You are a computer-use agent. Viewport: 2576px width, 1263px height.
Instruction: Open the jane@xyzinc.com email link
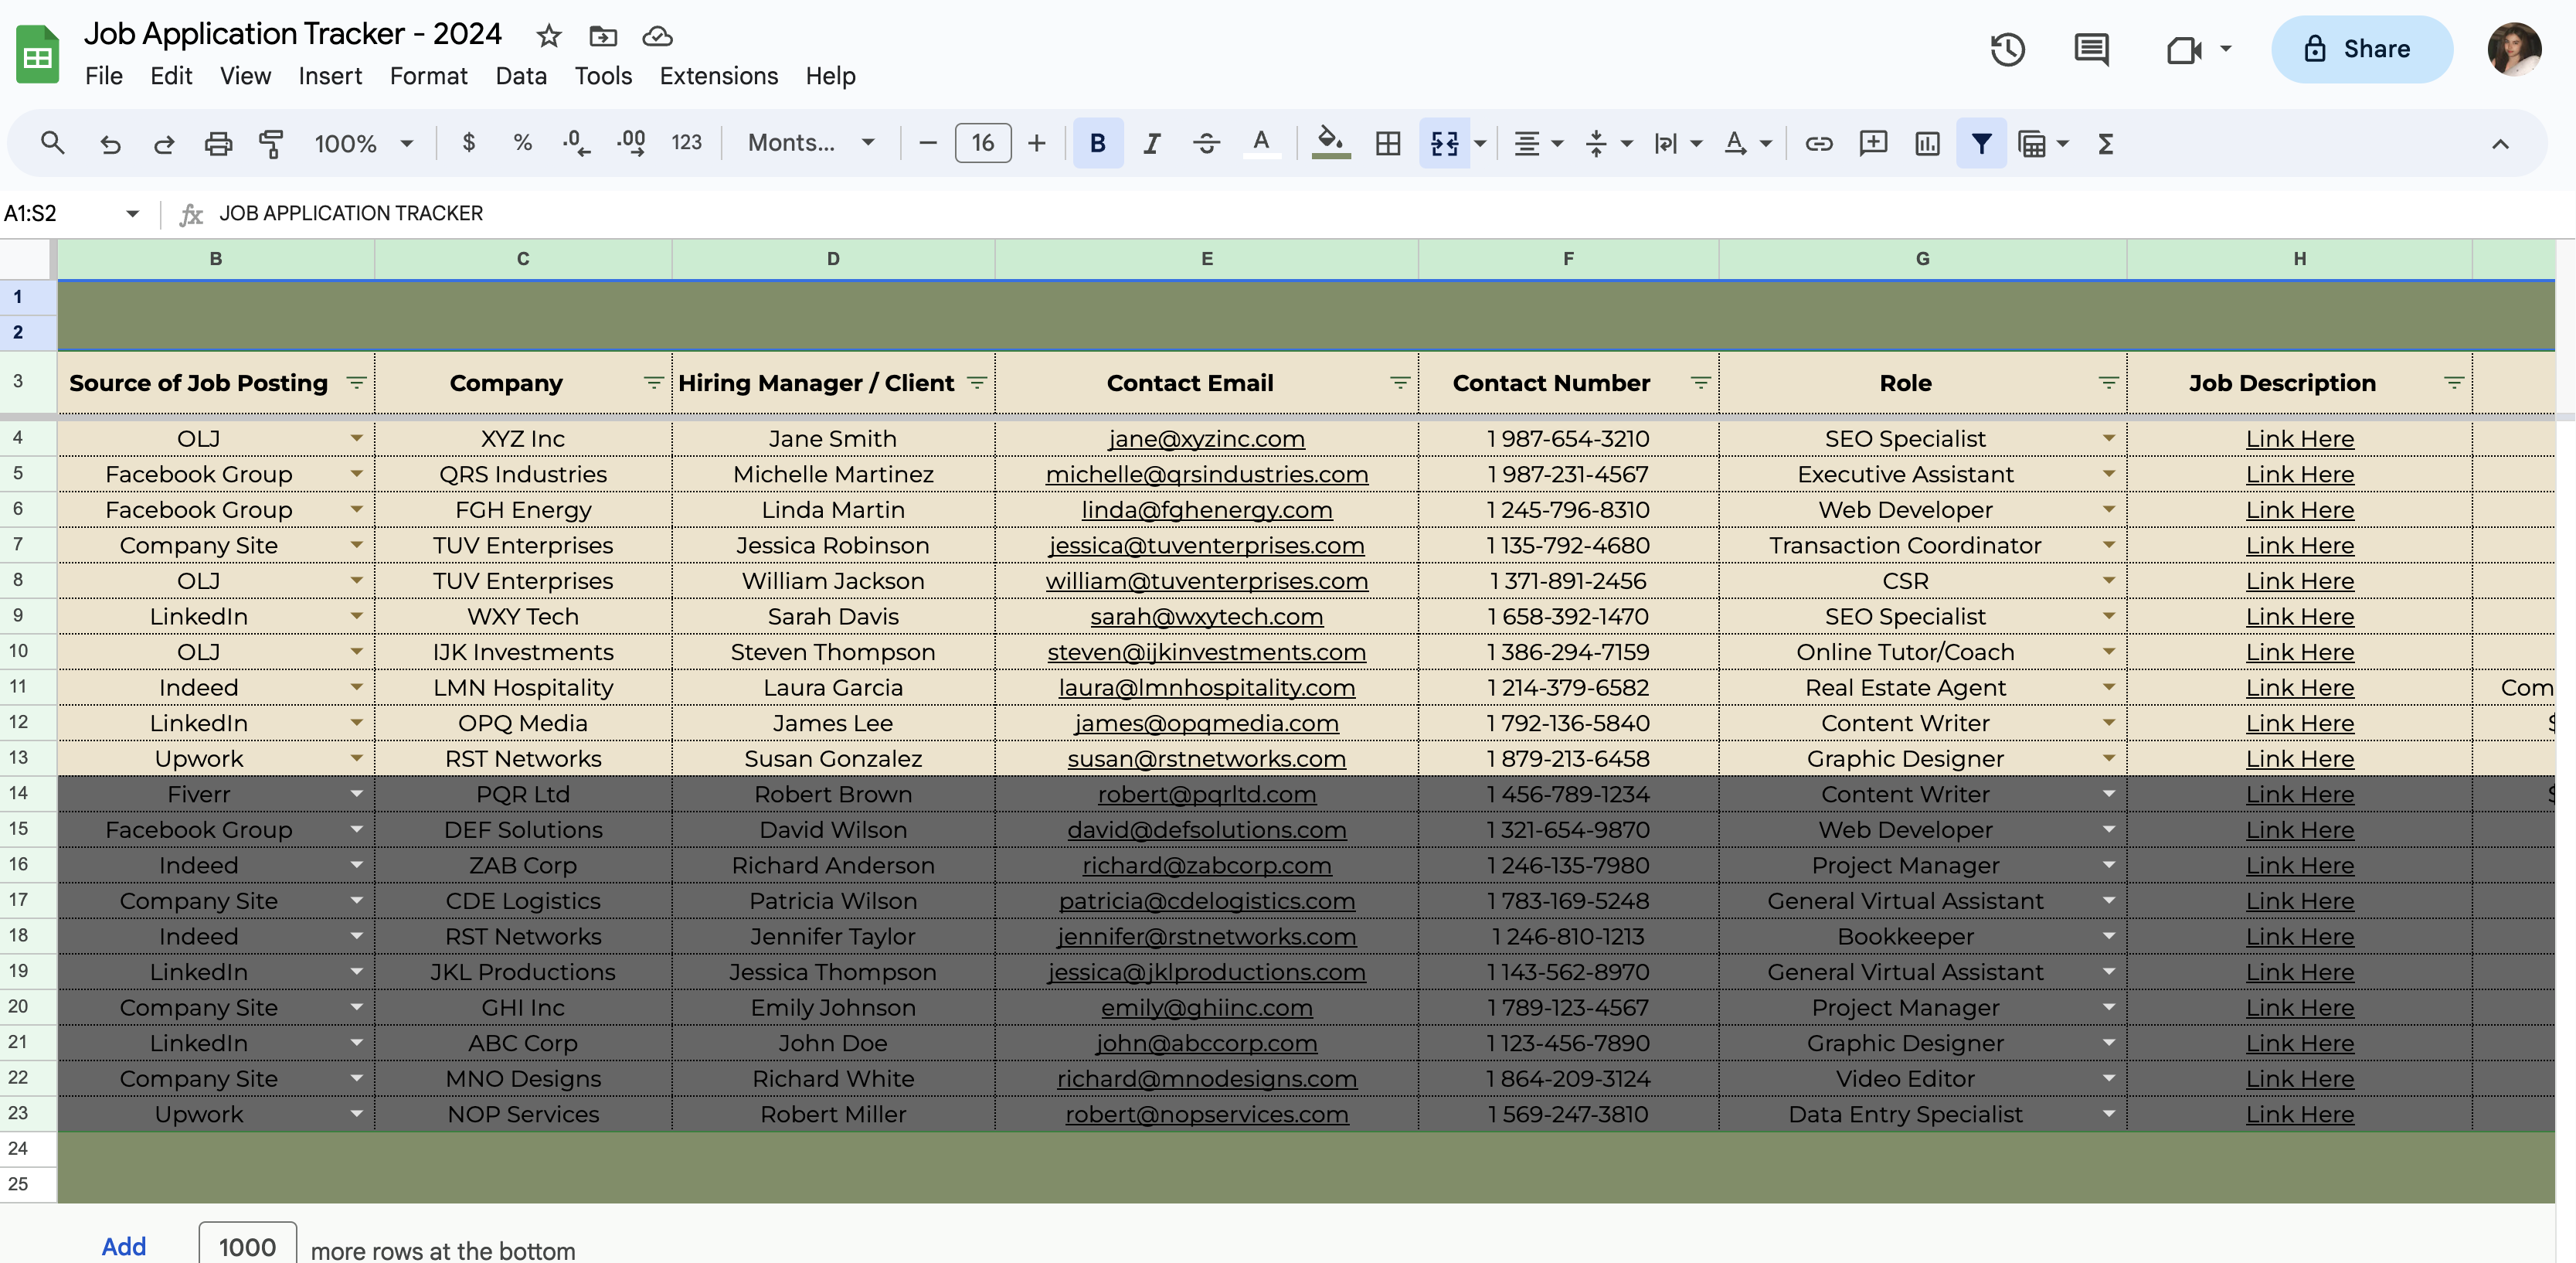pos(1206,439)
